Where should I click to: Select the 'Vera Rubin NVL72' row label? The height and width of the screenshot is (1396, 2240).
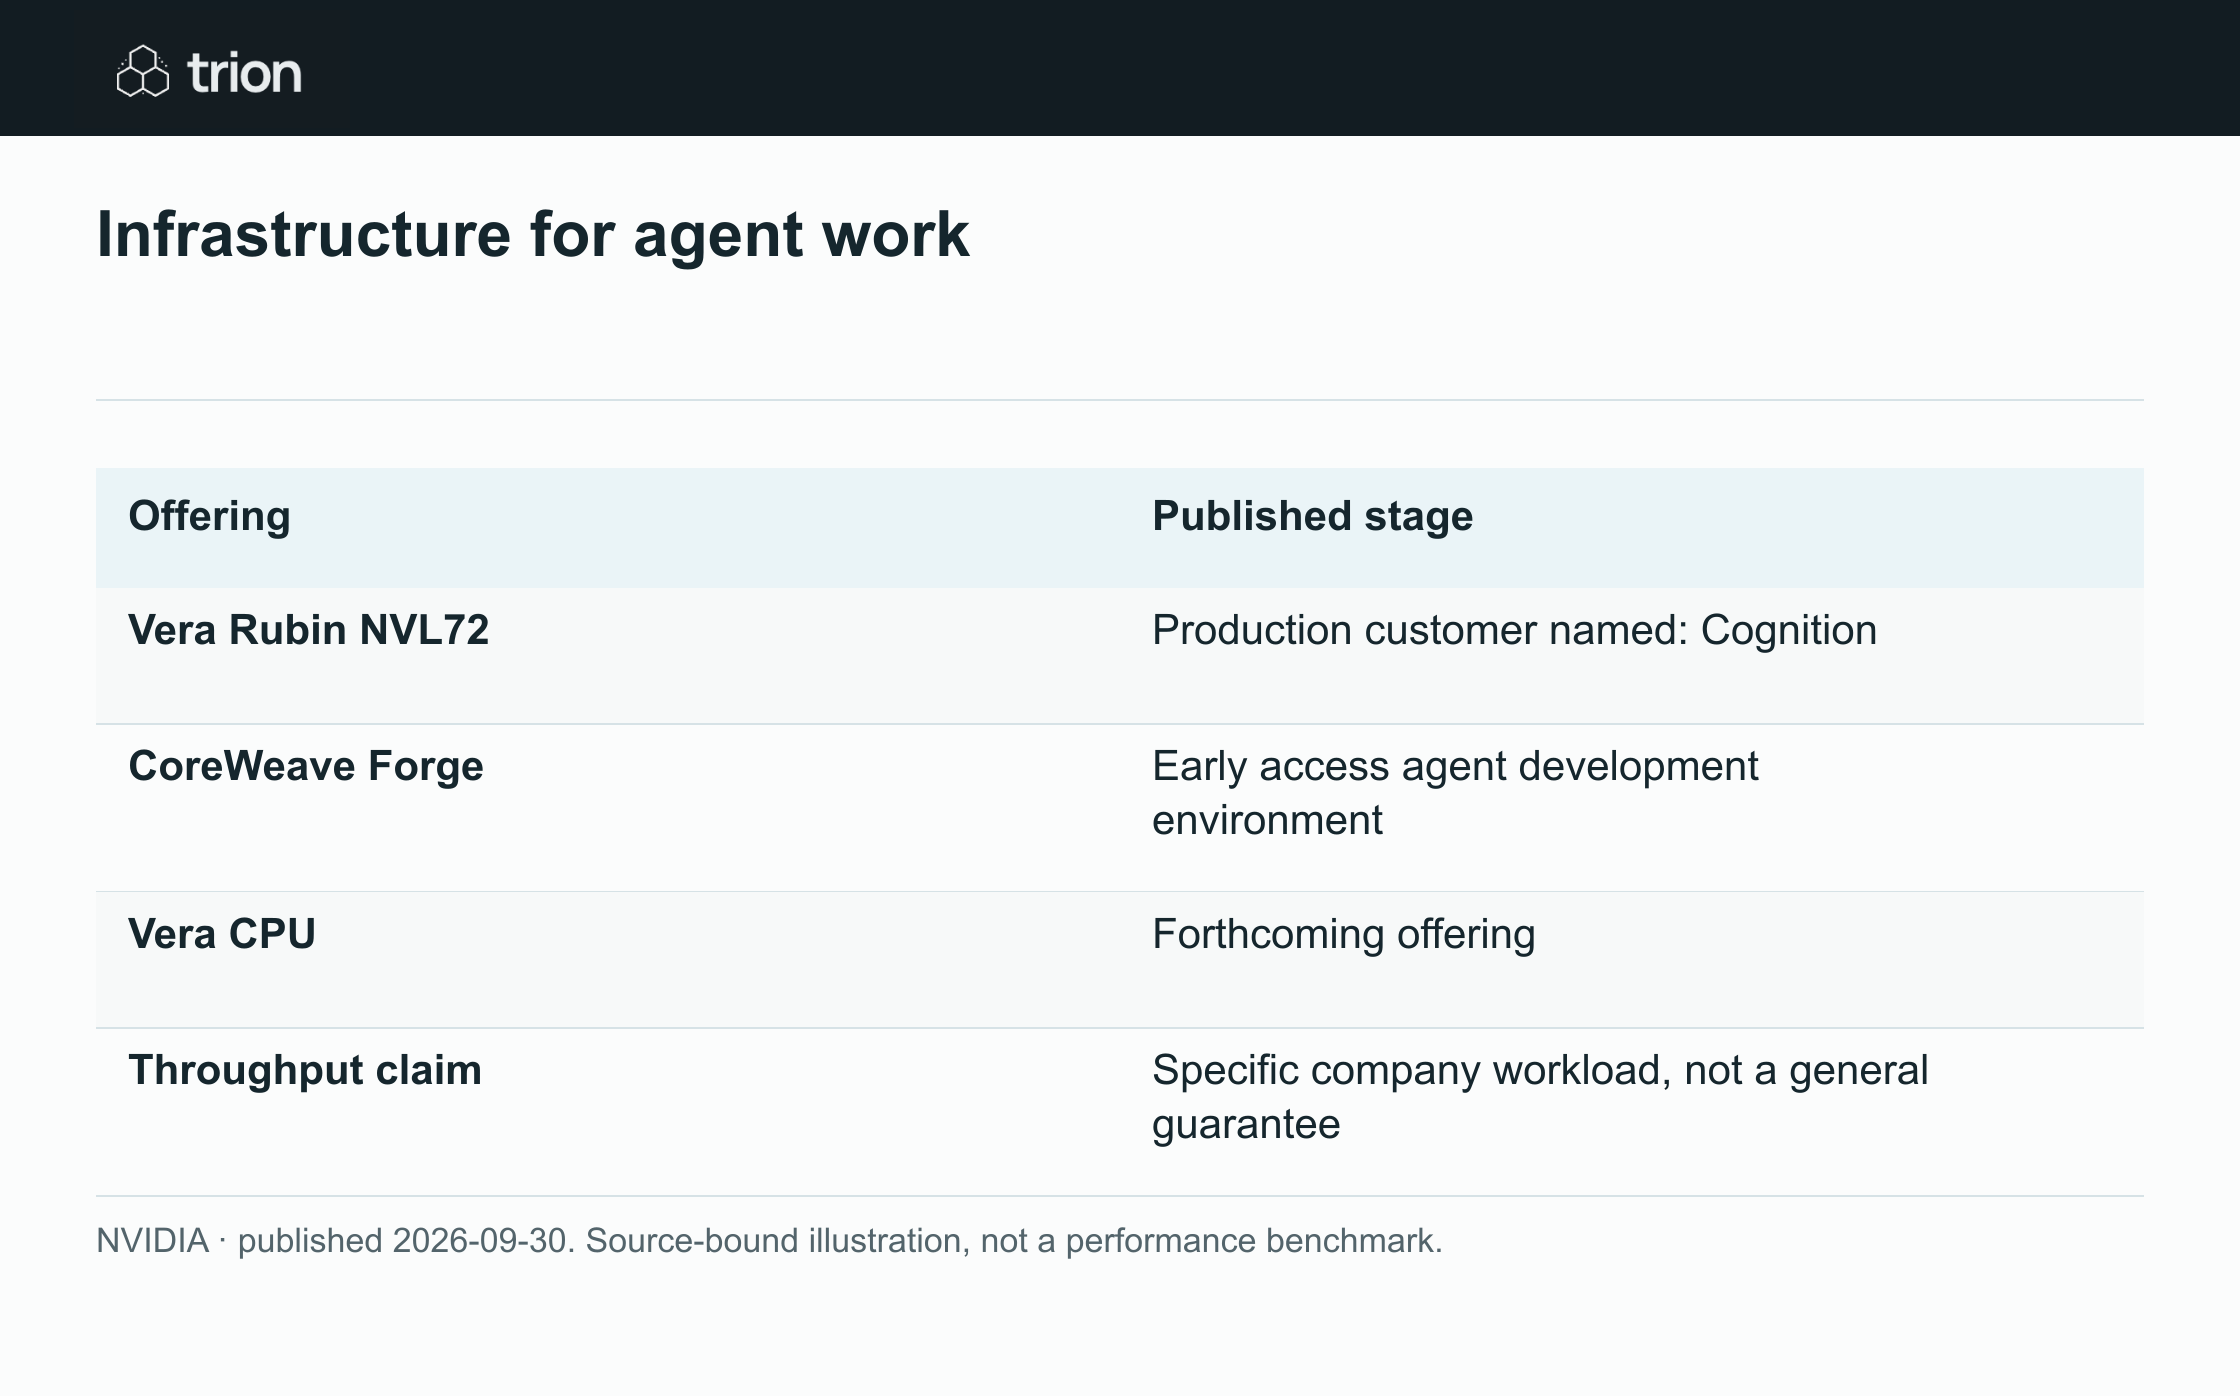pos(308,630)
